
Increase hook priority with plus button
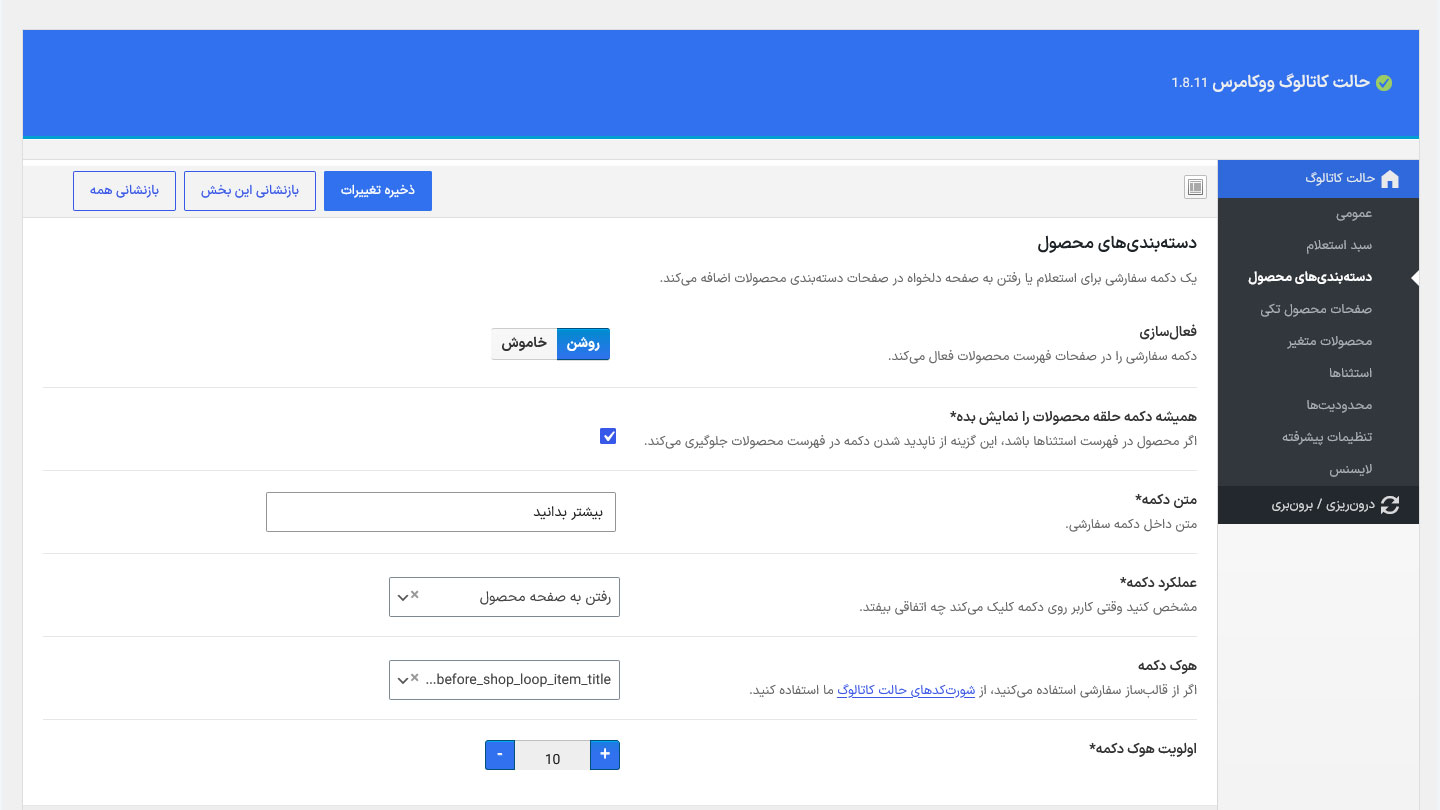(605, 755)
